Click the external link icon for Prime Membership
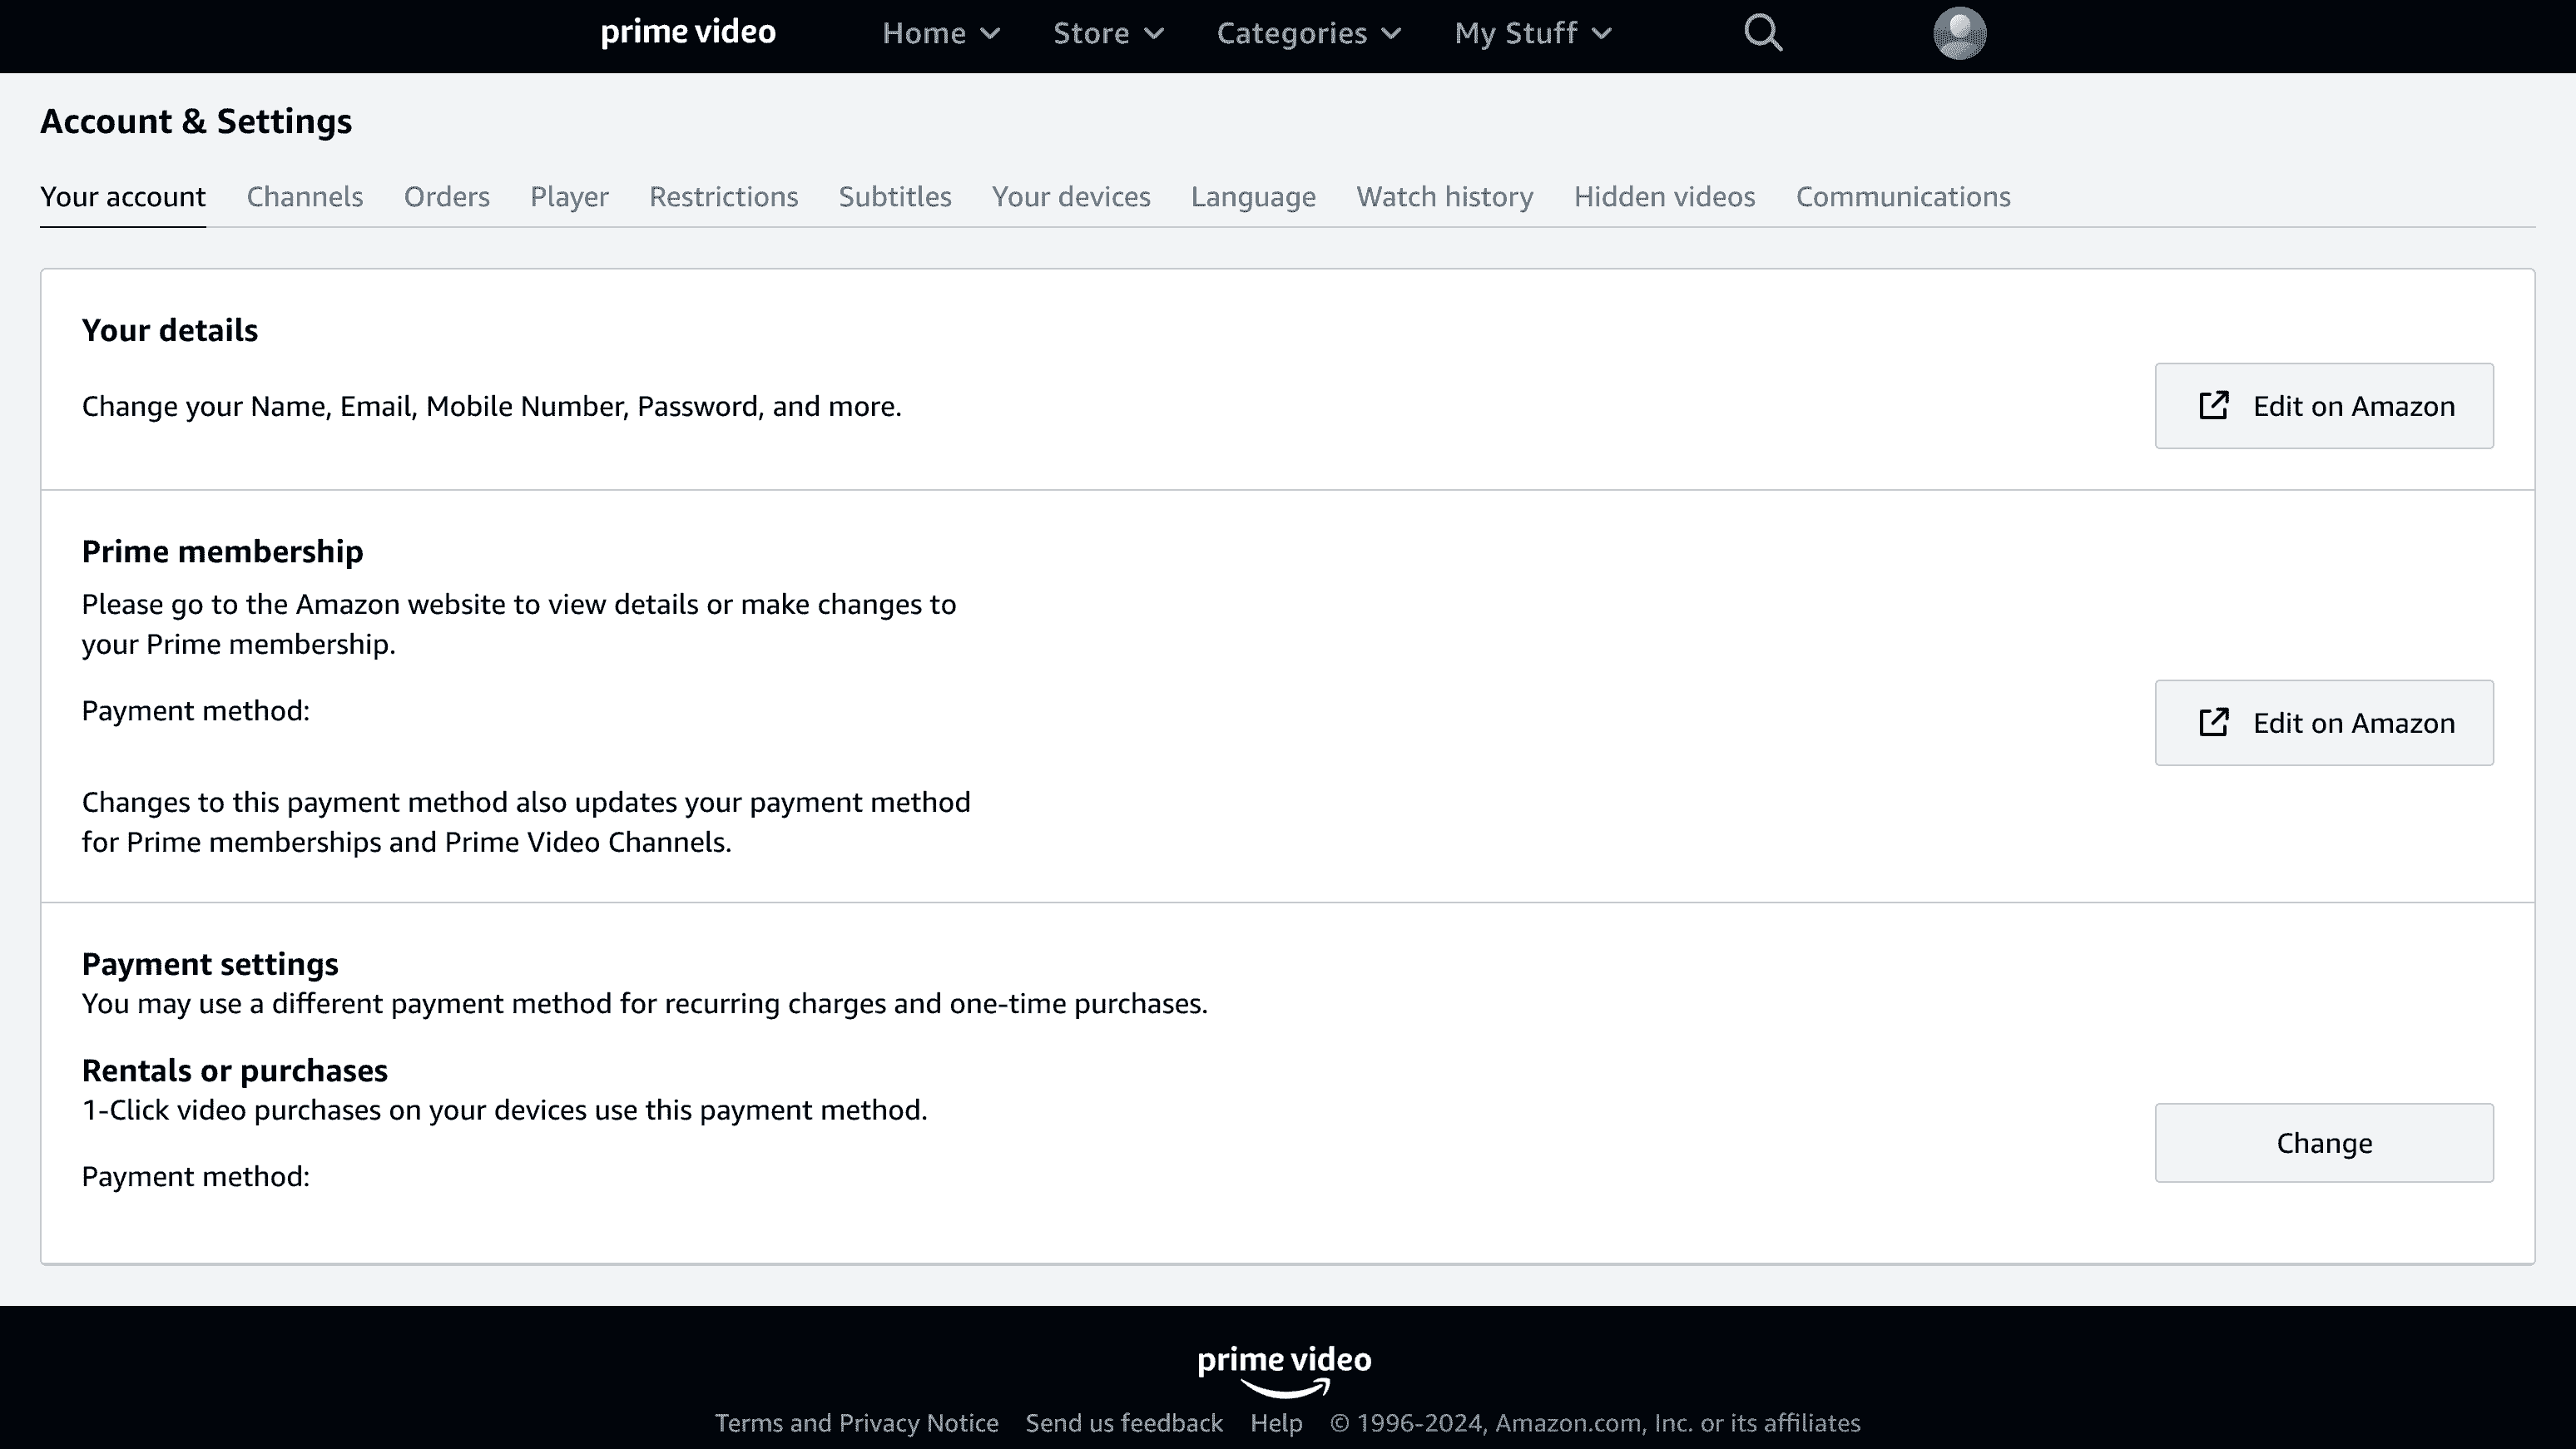 click(2215, 722)
